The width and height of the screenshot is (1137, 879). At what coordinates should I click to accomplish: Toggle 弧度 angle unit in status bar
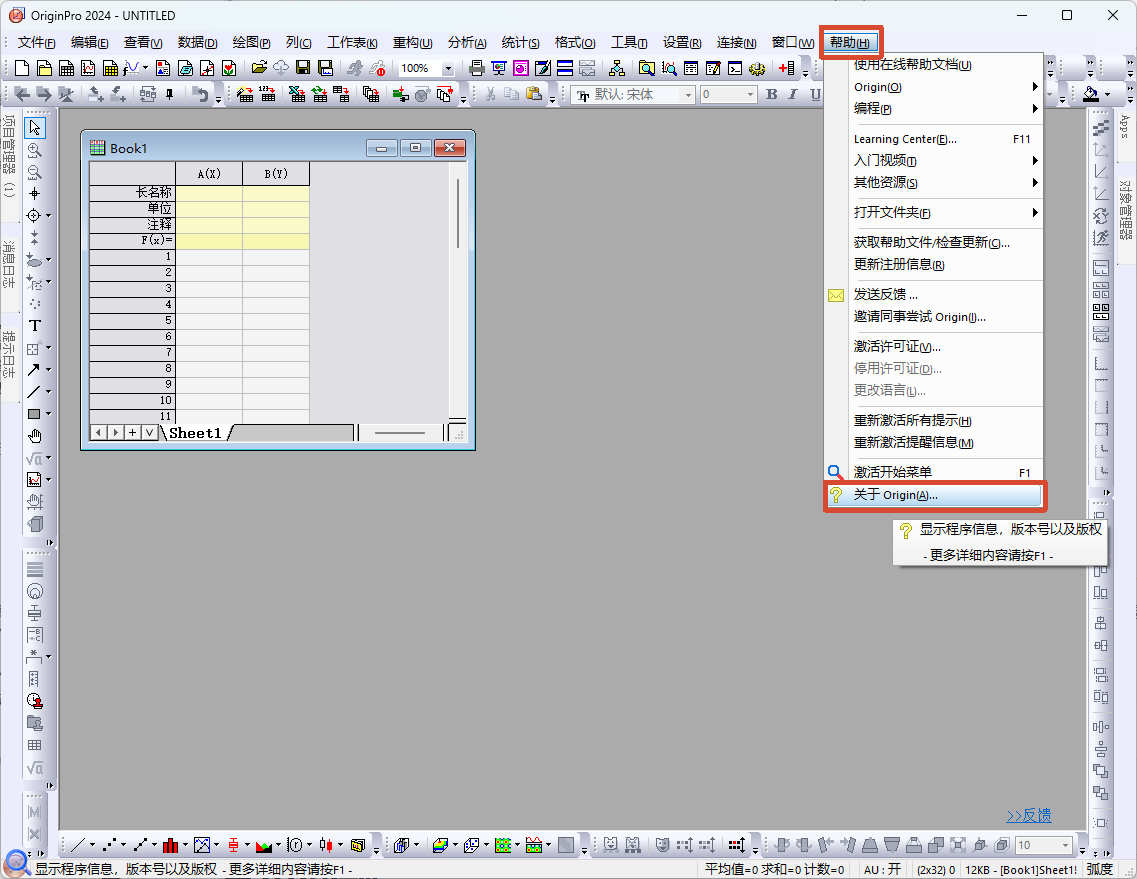[x=1099, y=869]
